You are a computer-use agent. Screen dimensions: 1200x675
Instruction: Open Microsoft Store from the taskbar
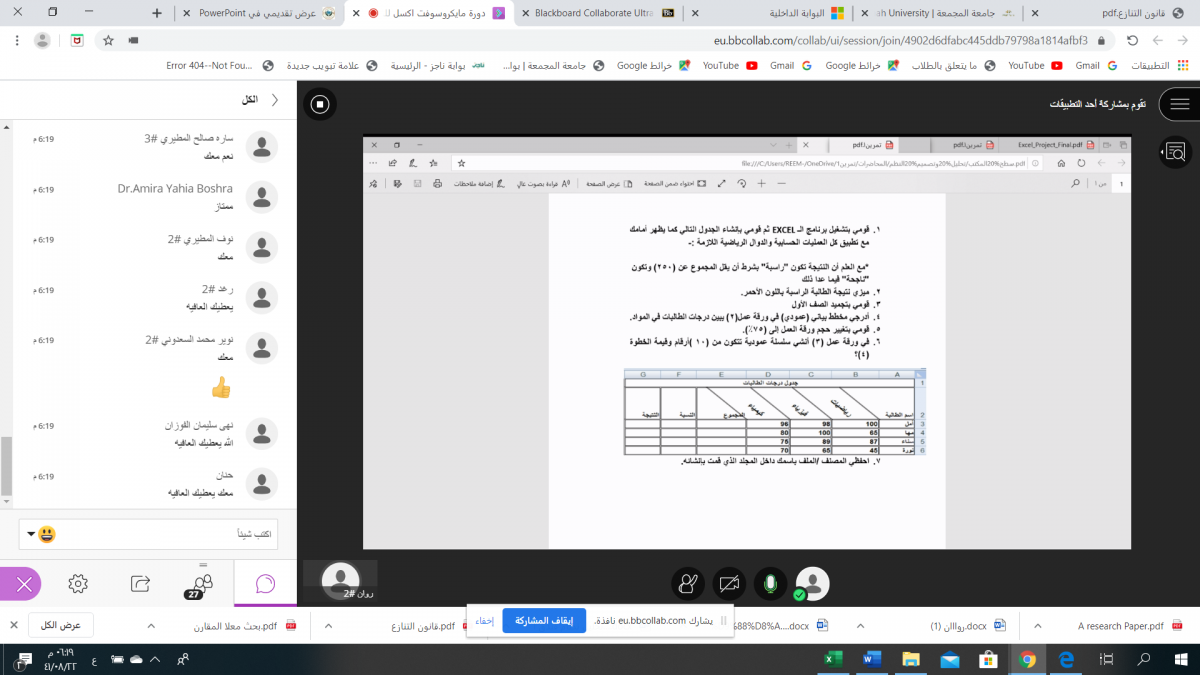(x=987, y=660)
